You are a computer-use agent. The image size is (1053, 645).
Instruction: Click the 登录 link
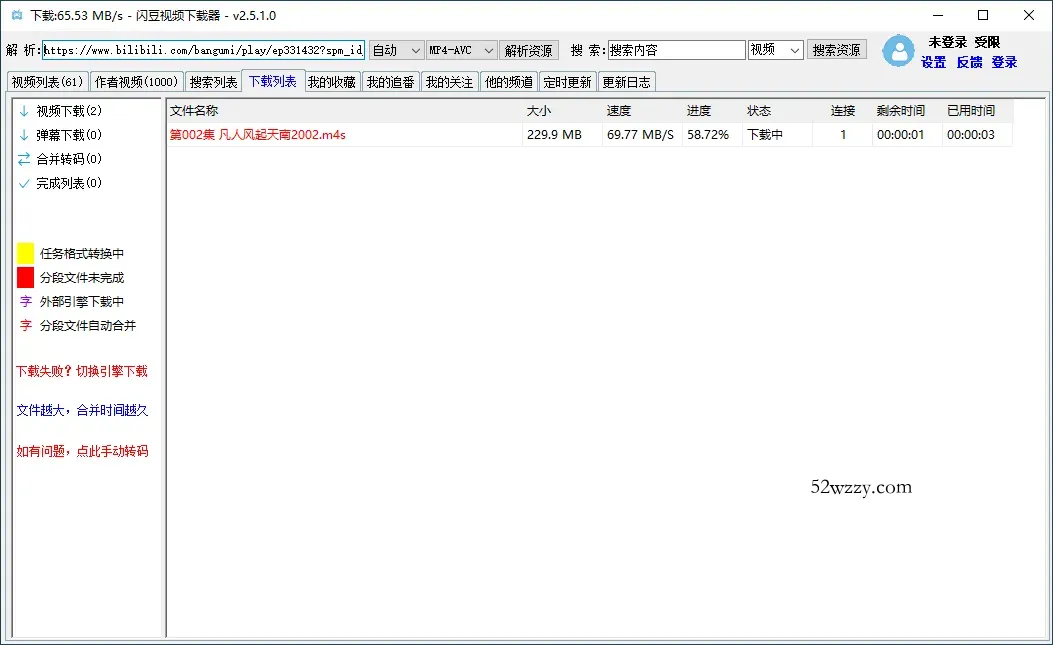coord(1004,62)
